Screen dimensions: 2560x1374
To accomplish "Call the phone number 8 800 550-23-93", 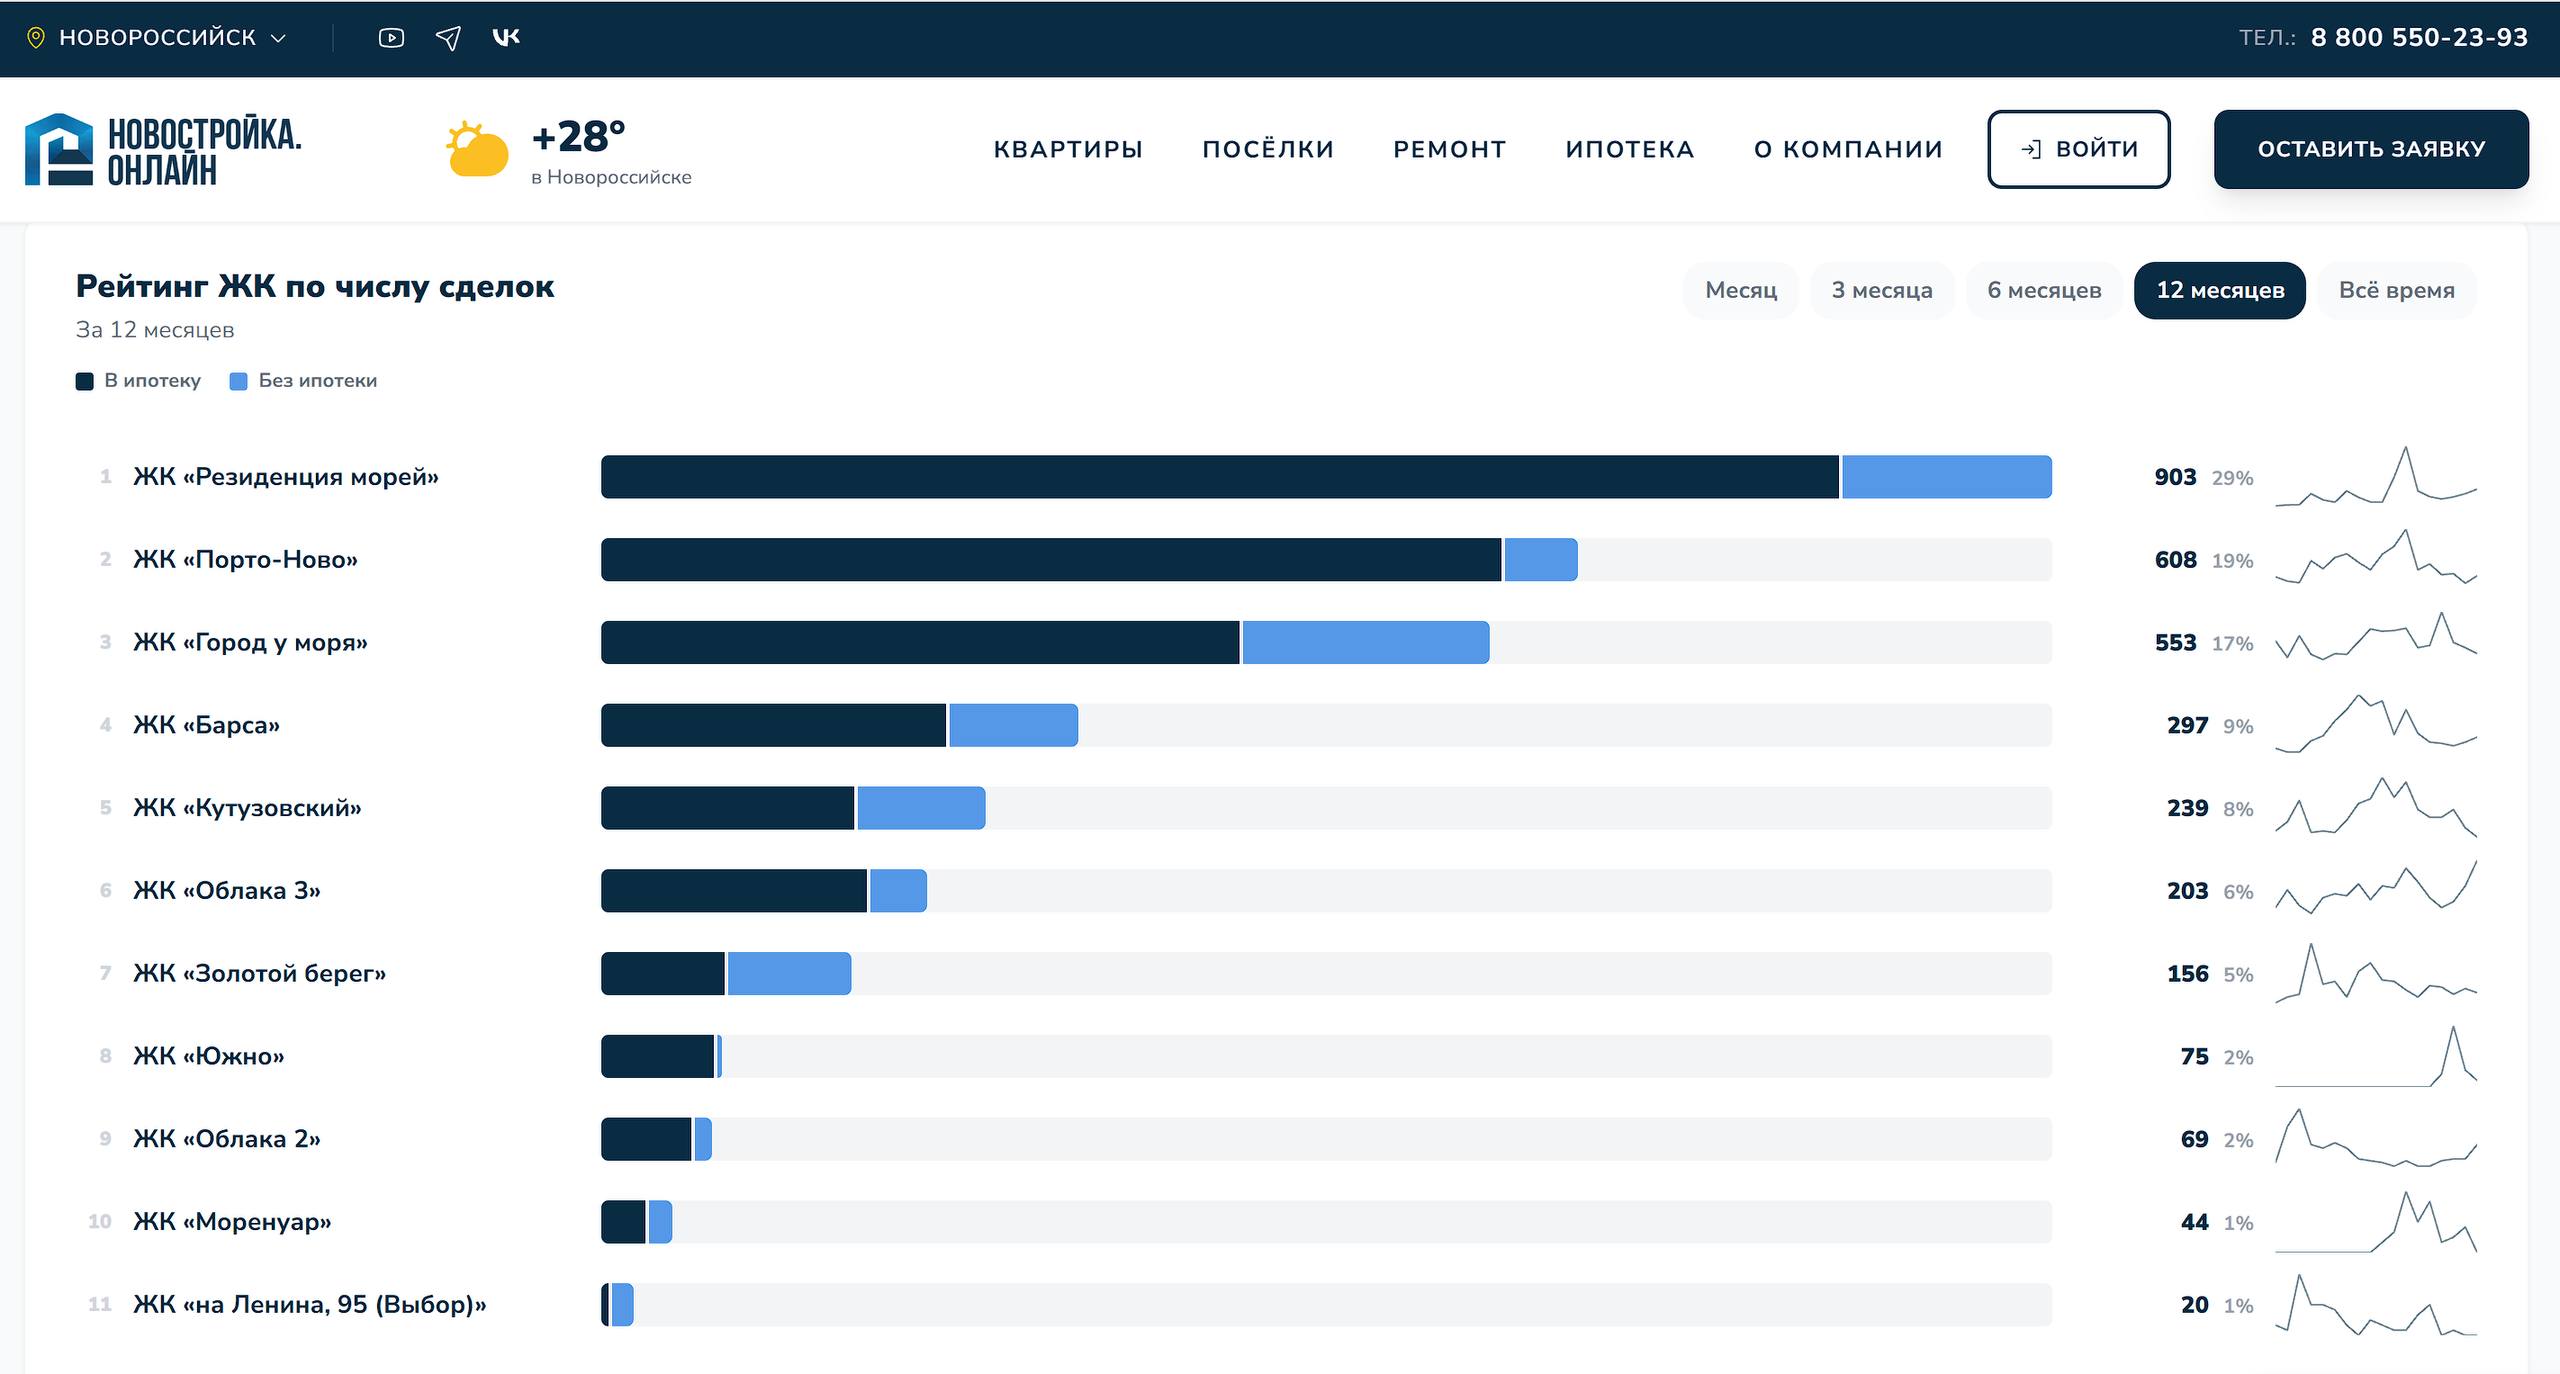I will (2419, 38).
